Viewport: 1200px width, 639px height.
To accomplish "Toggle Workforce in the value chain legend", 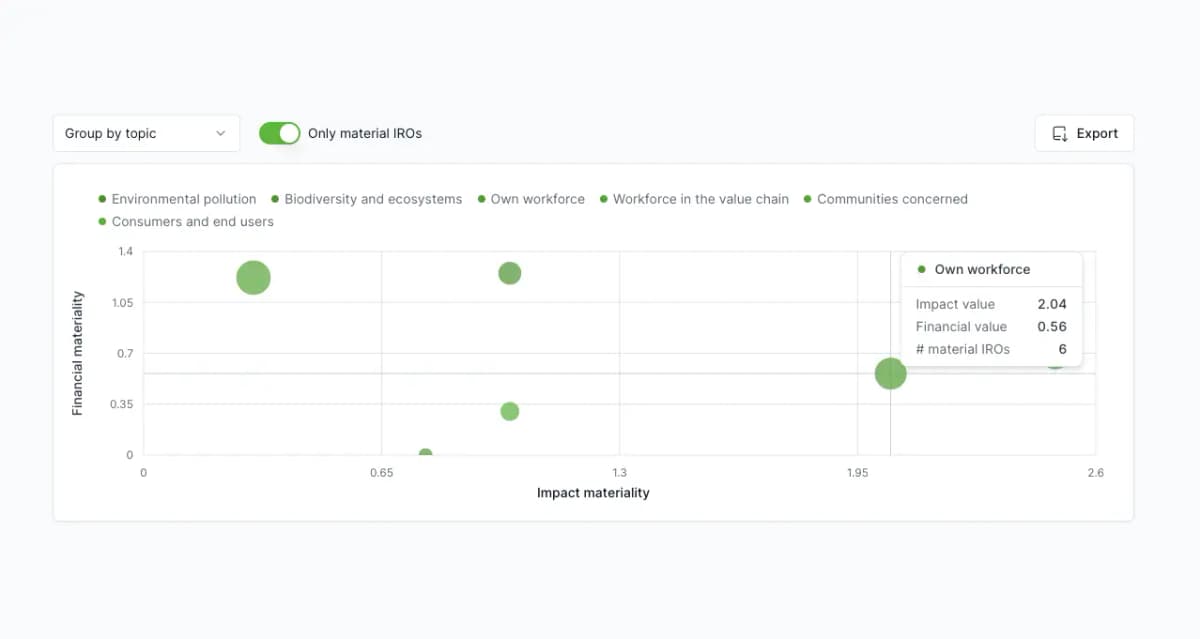I will [x=694, y=199].
